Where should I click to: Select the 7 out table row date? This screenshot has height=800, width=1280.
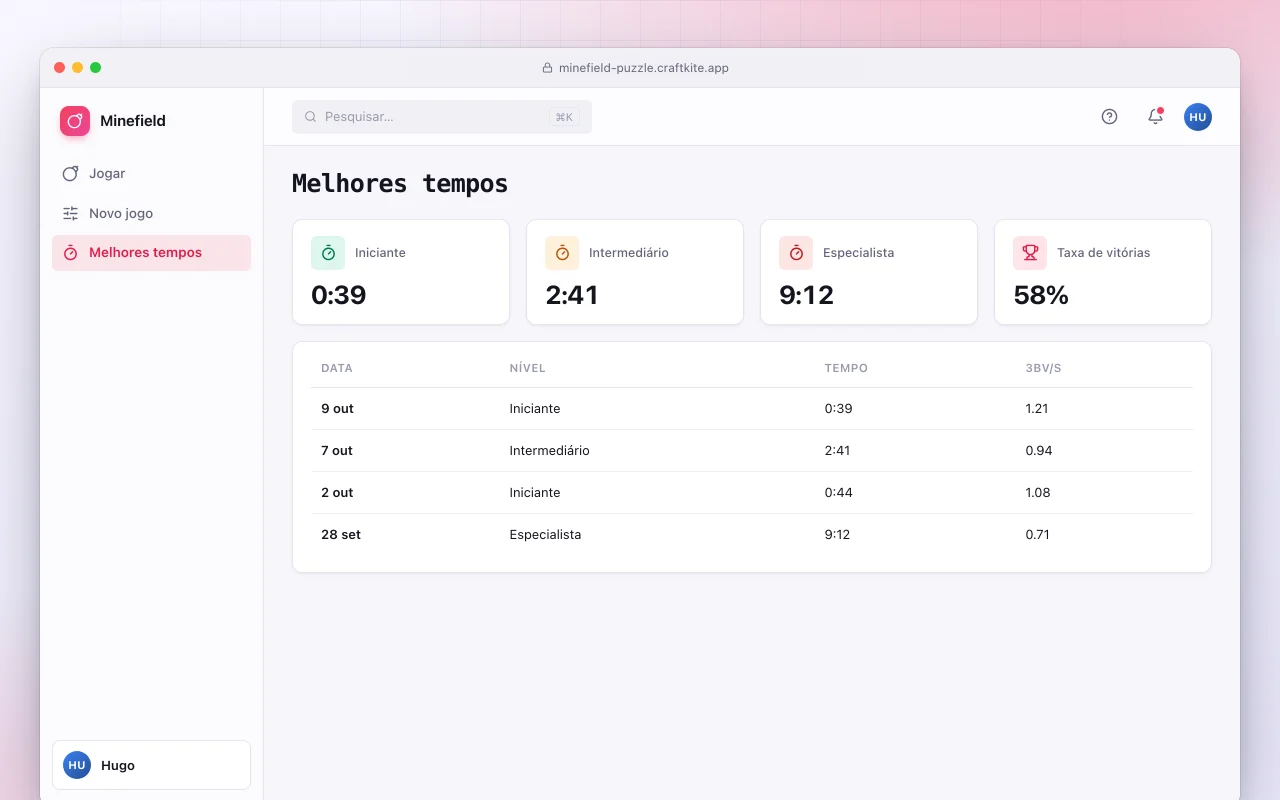337,451
